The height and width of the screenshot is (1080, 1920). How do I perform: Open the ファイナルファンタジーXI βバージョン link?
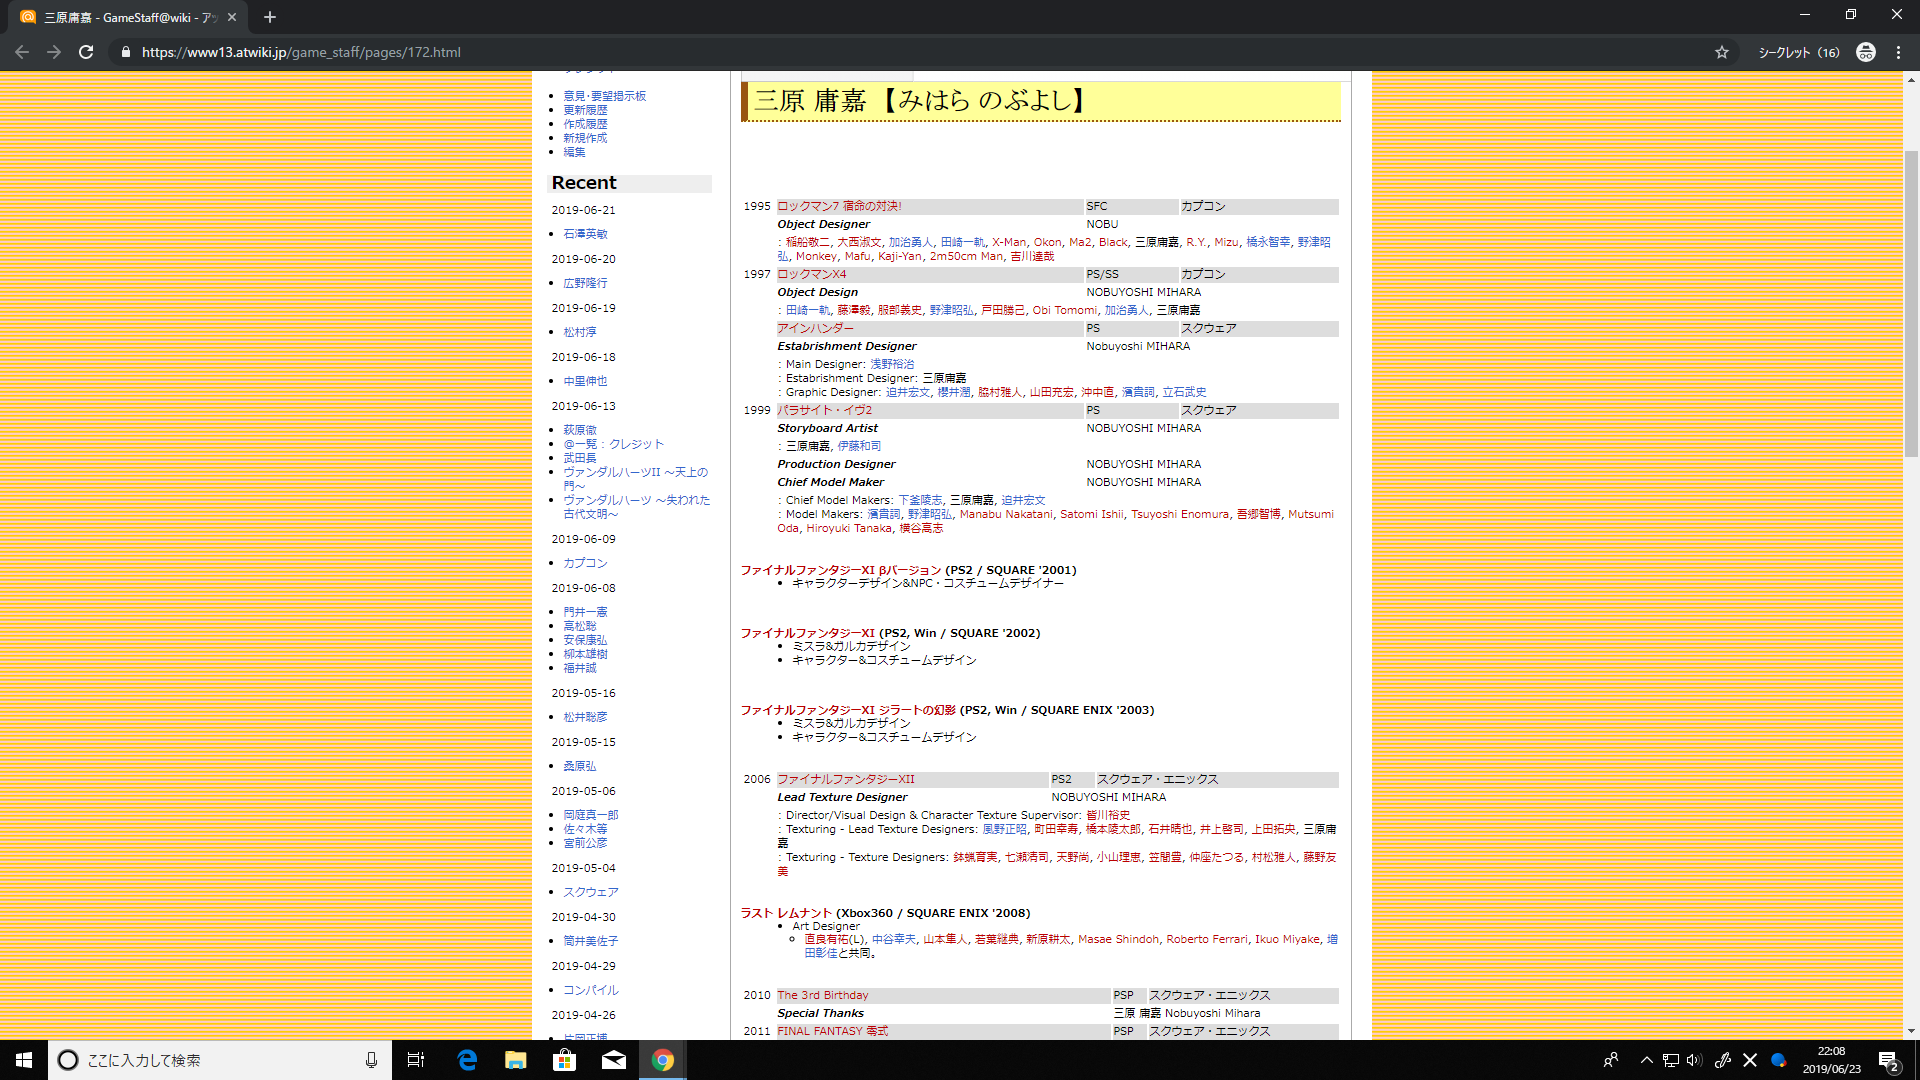[840, 570]
